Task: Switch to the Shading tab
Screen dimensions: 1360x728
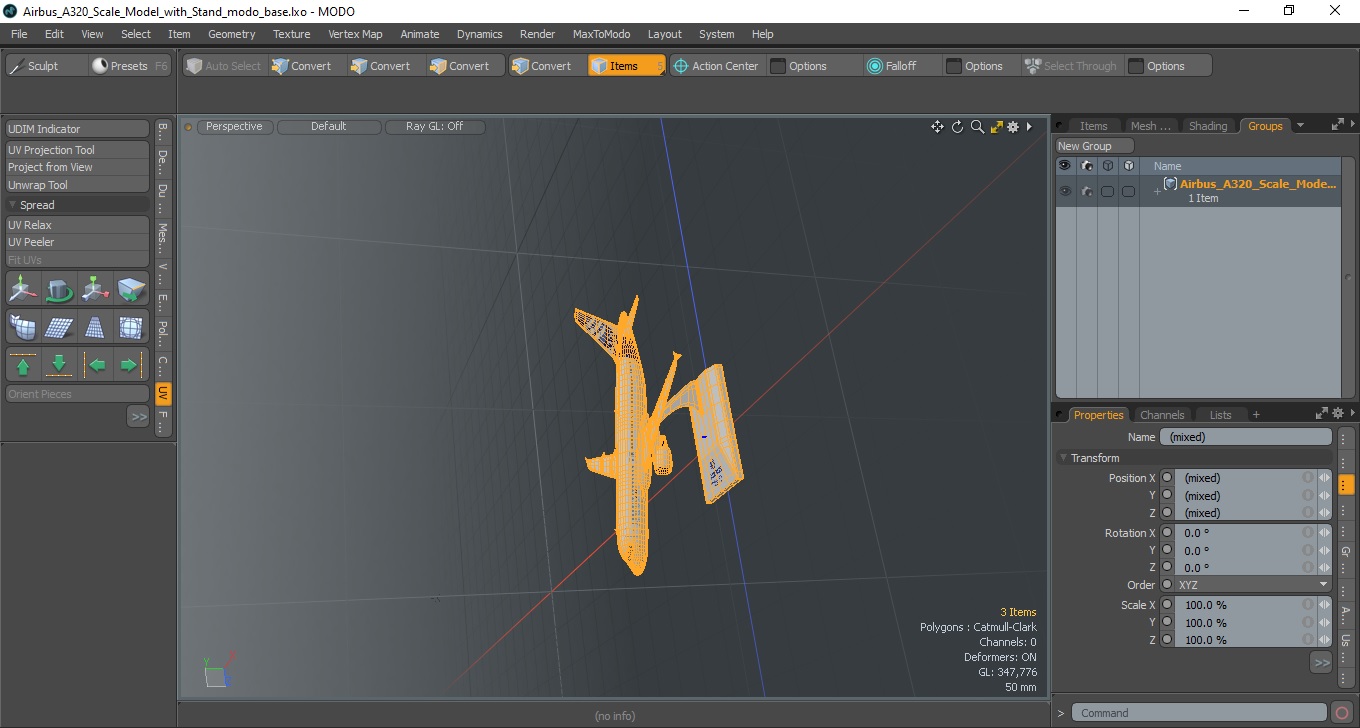Action: [x=1207, y=126]
